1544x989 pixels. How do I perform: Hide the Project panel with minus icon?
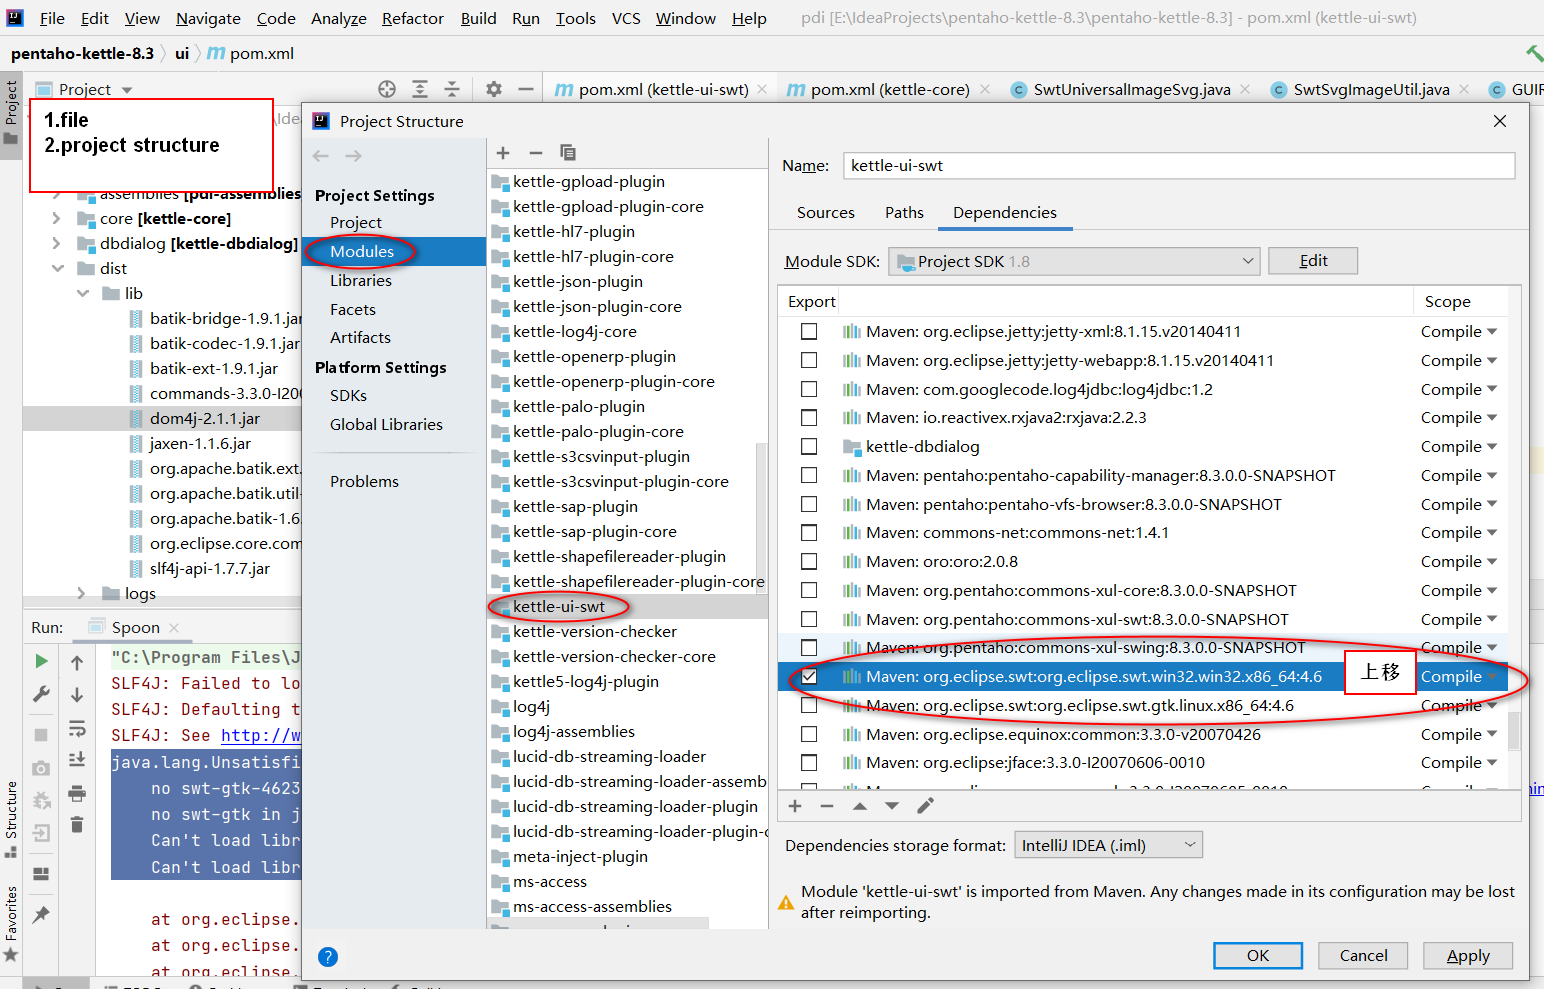coord(526,89)
